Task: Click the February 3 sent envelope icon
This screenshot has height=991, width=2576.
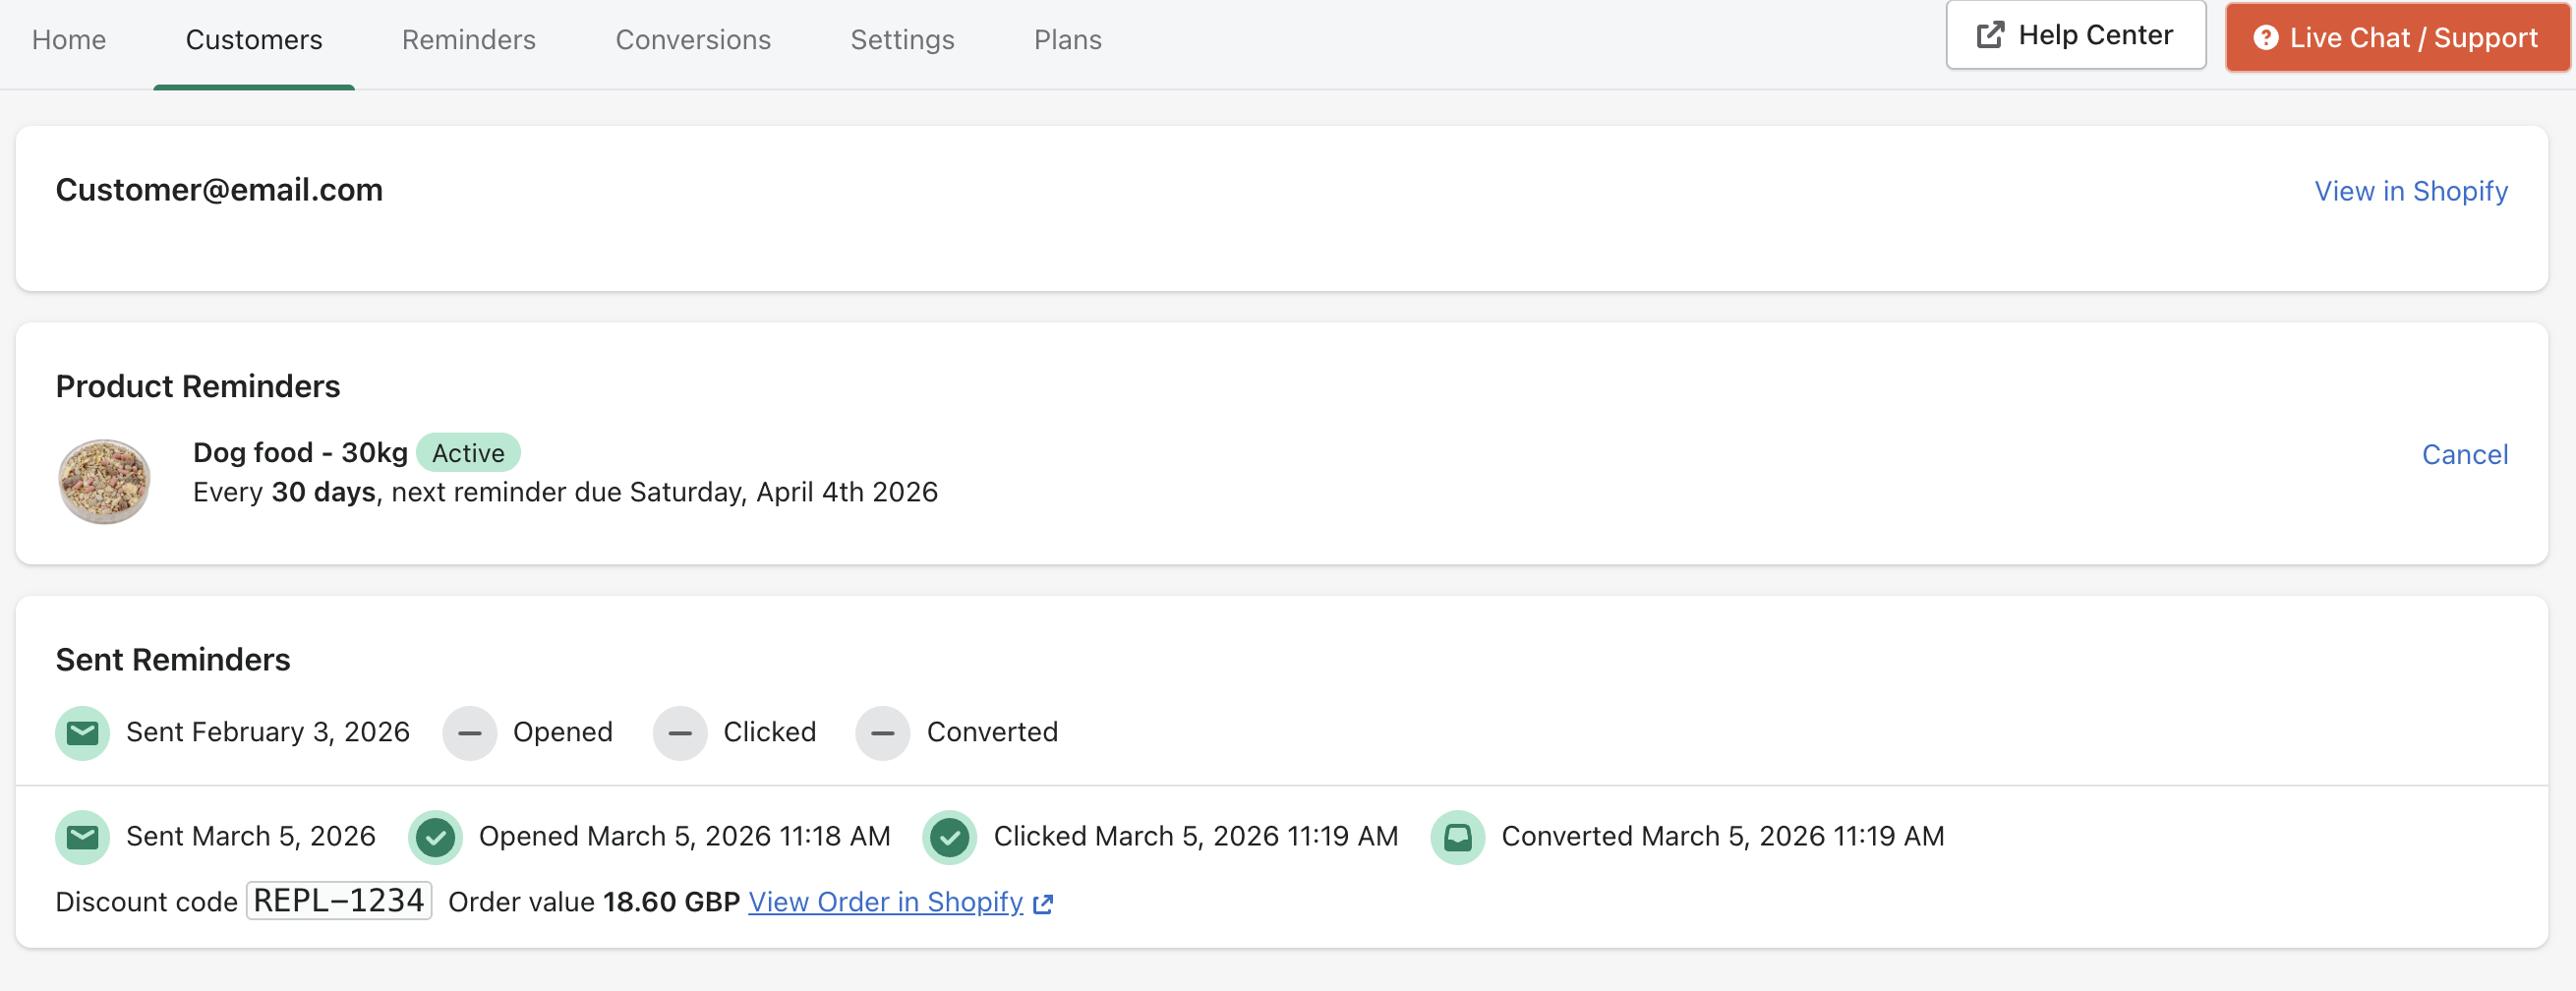Action: click(82, 733)
